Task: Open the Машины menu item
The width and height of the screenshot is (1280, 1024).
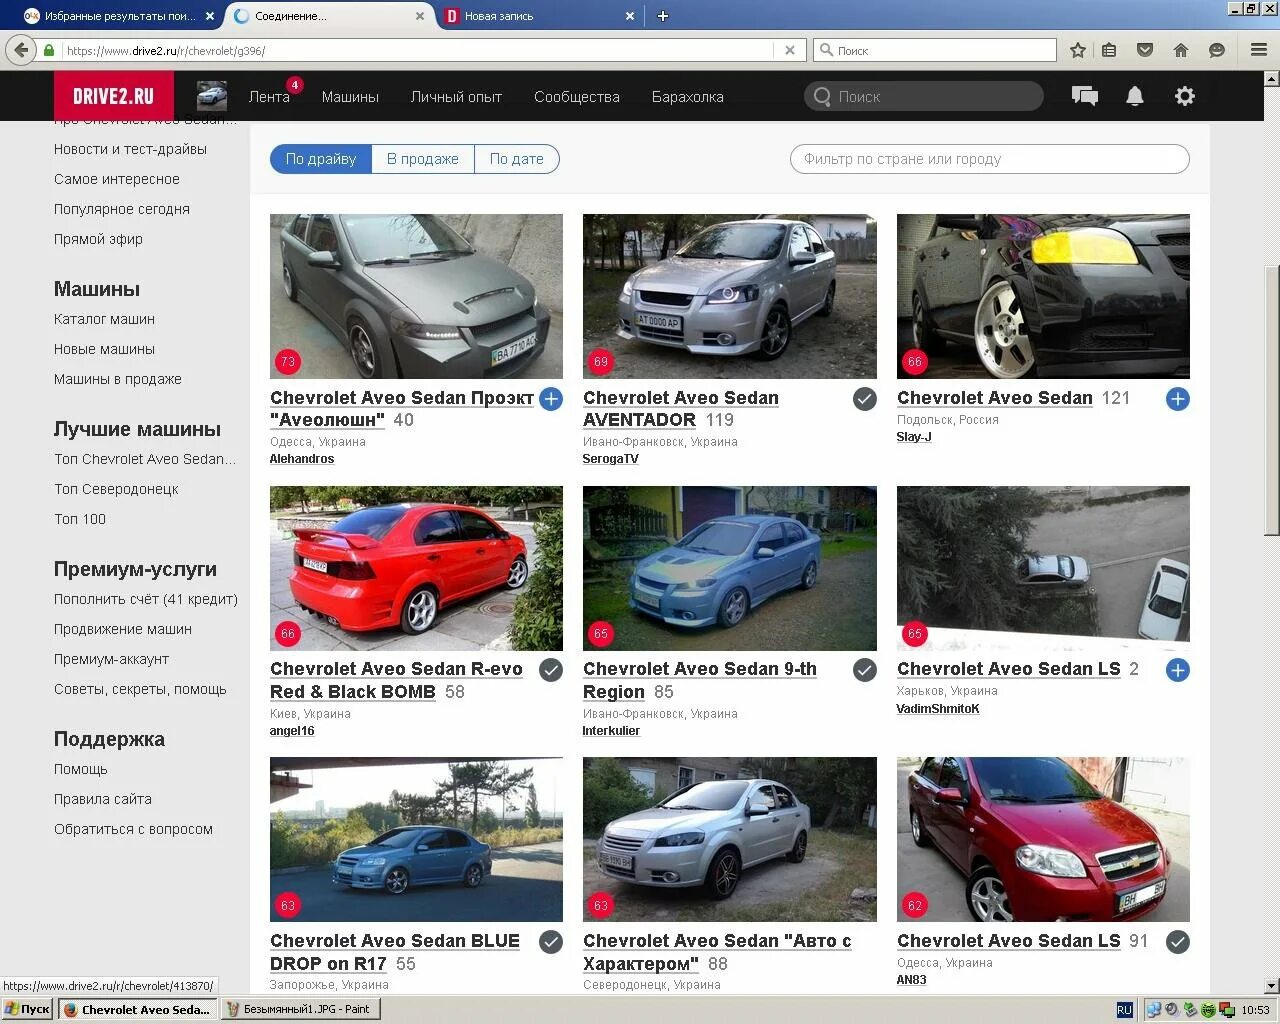Action: coord(350,97)
